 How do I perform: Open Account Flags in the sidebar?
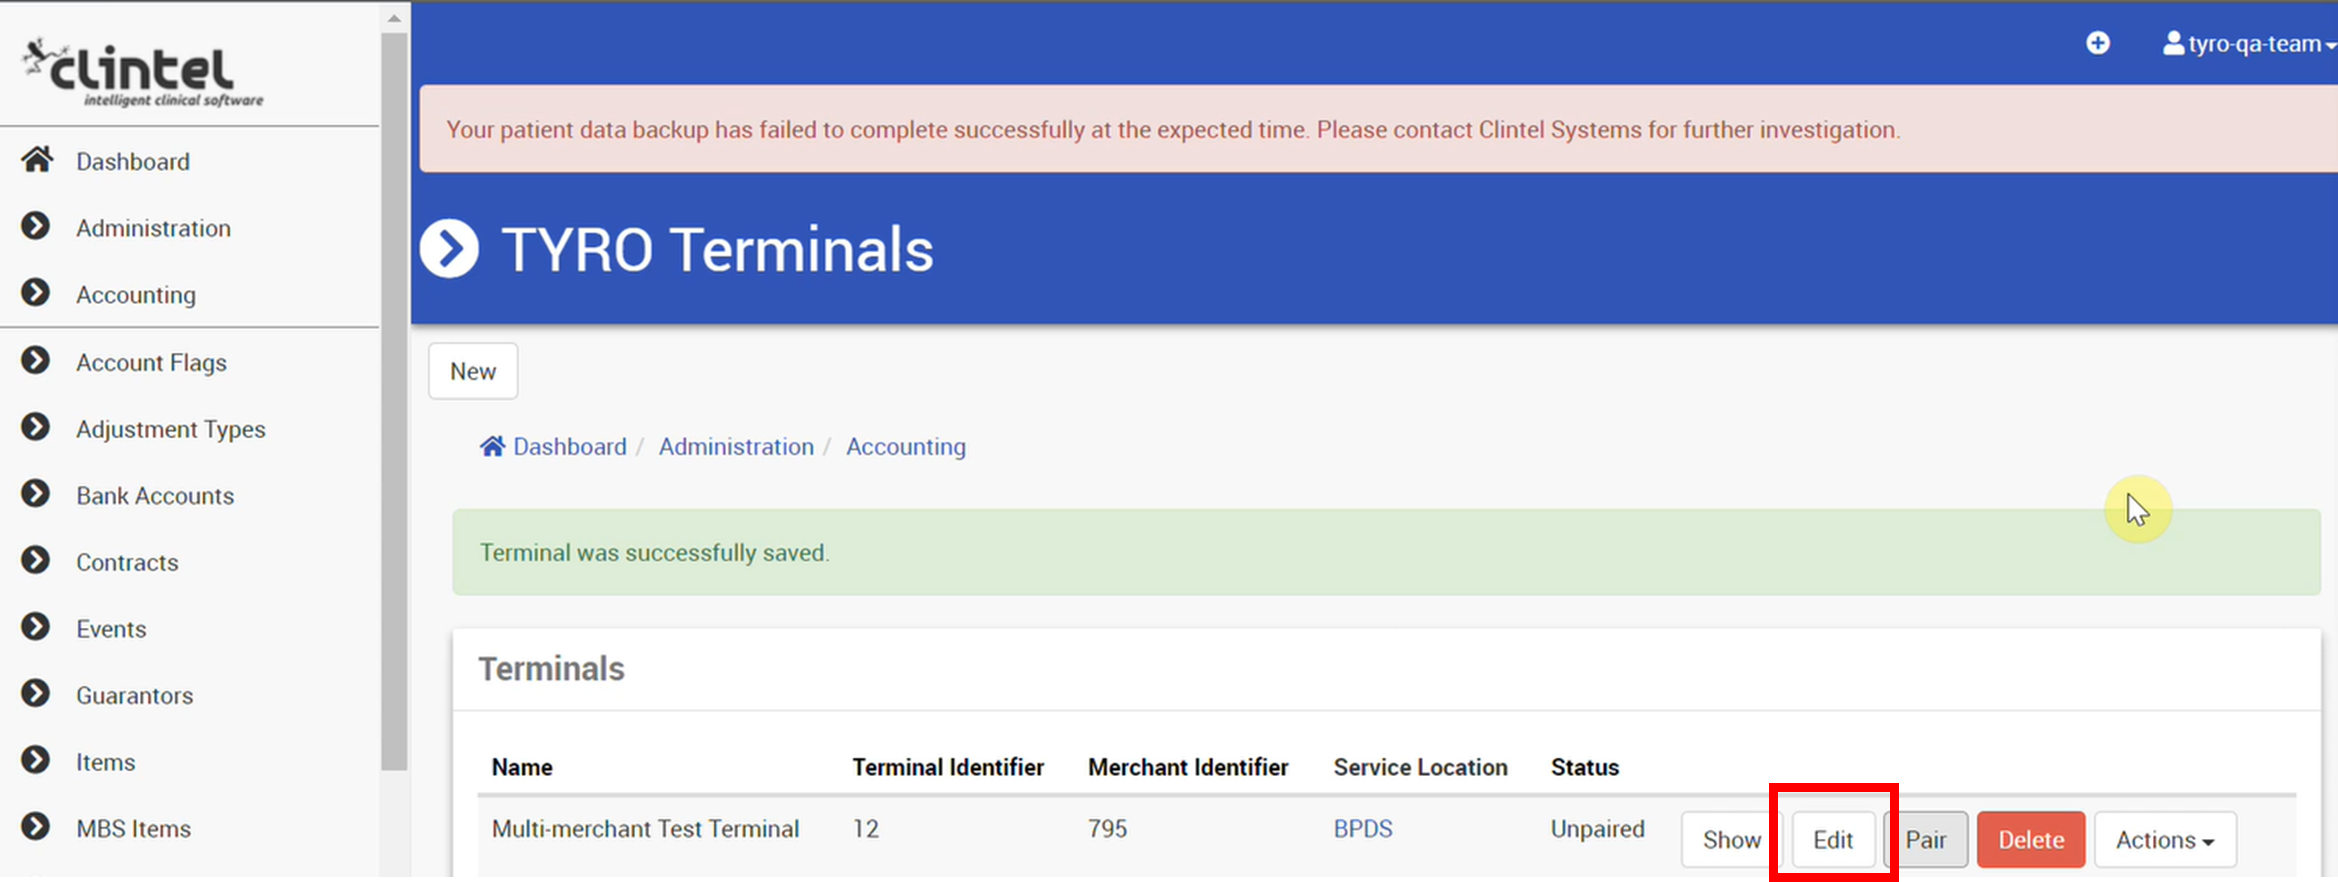(x=151, y=362)
